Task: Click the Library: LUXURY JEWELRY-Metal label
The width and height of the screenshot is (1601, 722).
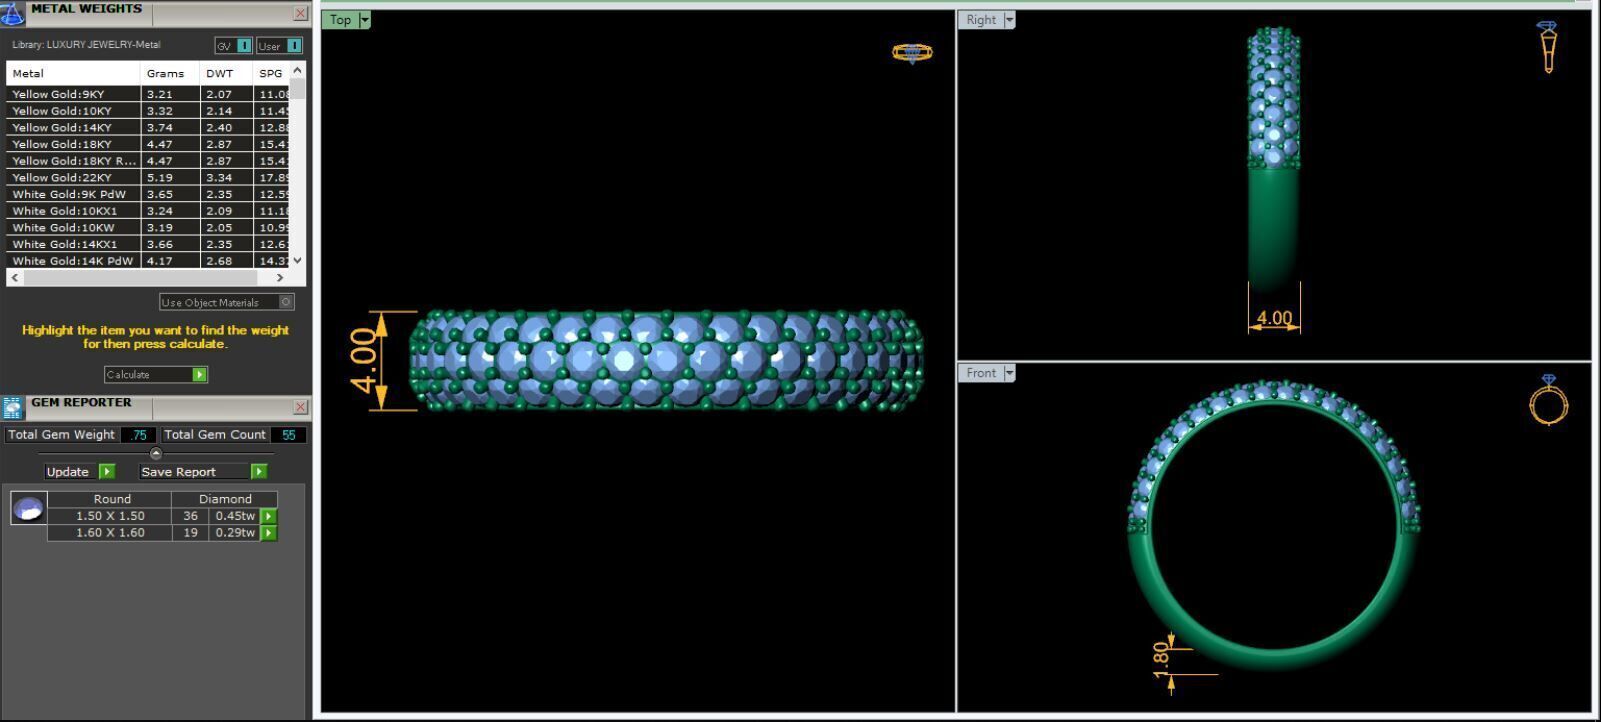Action: click(x=86, y=45)
